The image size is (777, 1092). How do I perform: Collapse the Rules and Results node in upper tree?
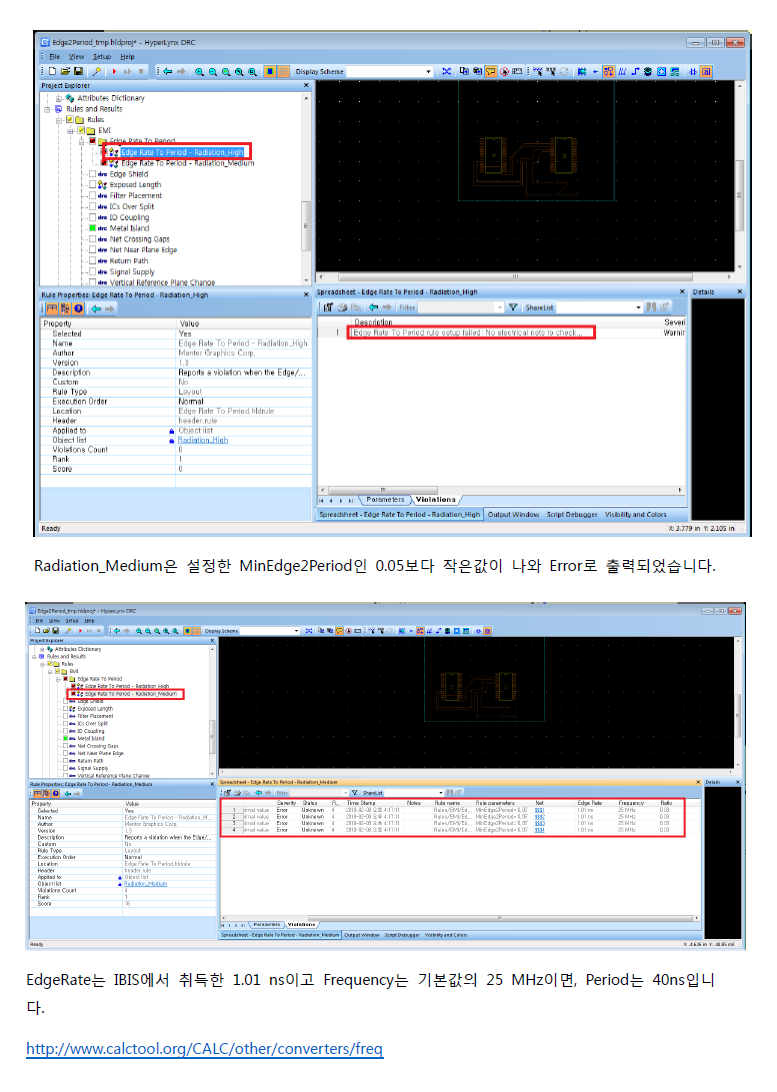(x=46, y=109)
